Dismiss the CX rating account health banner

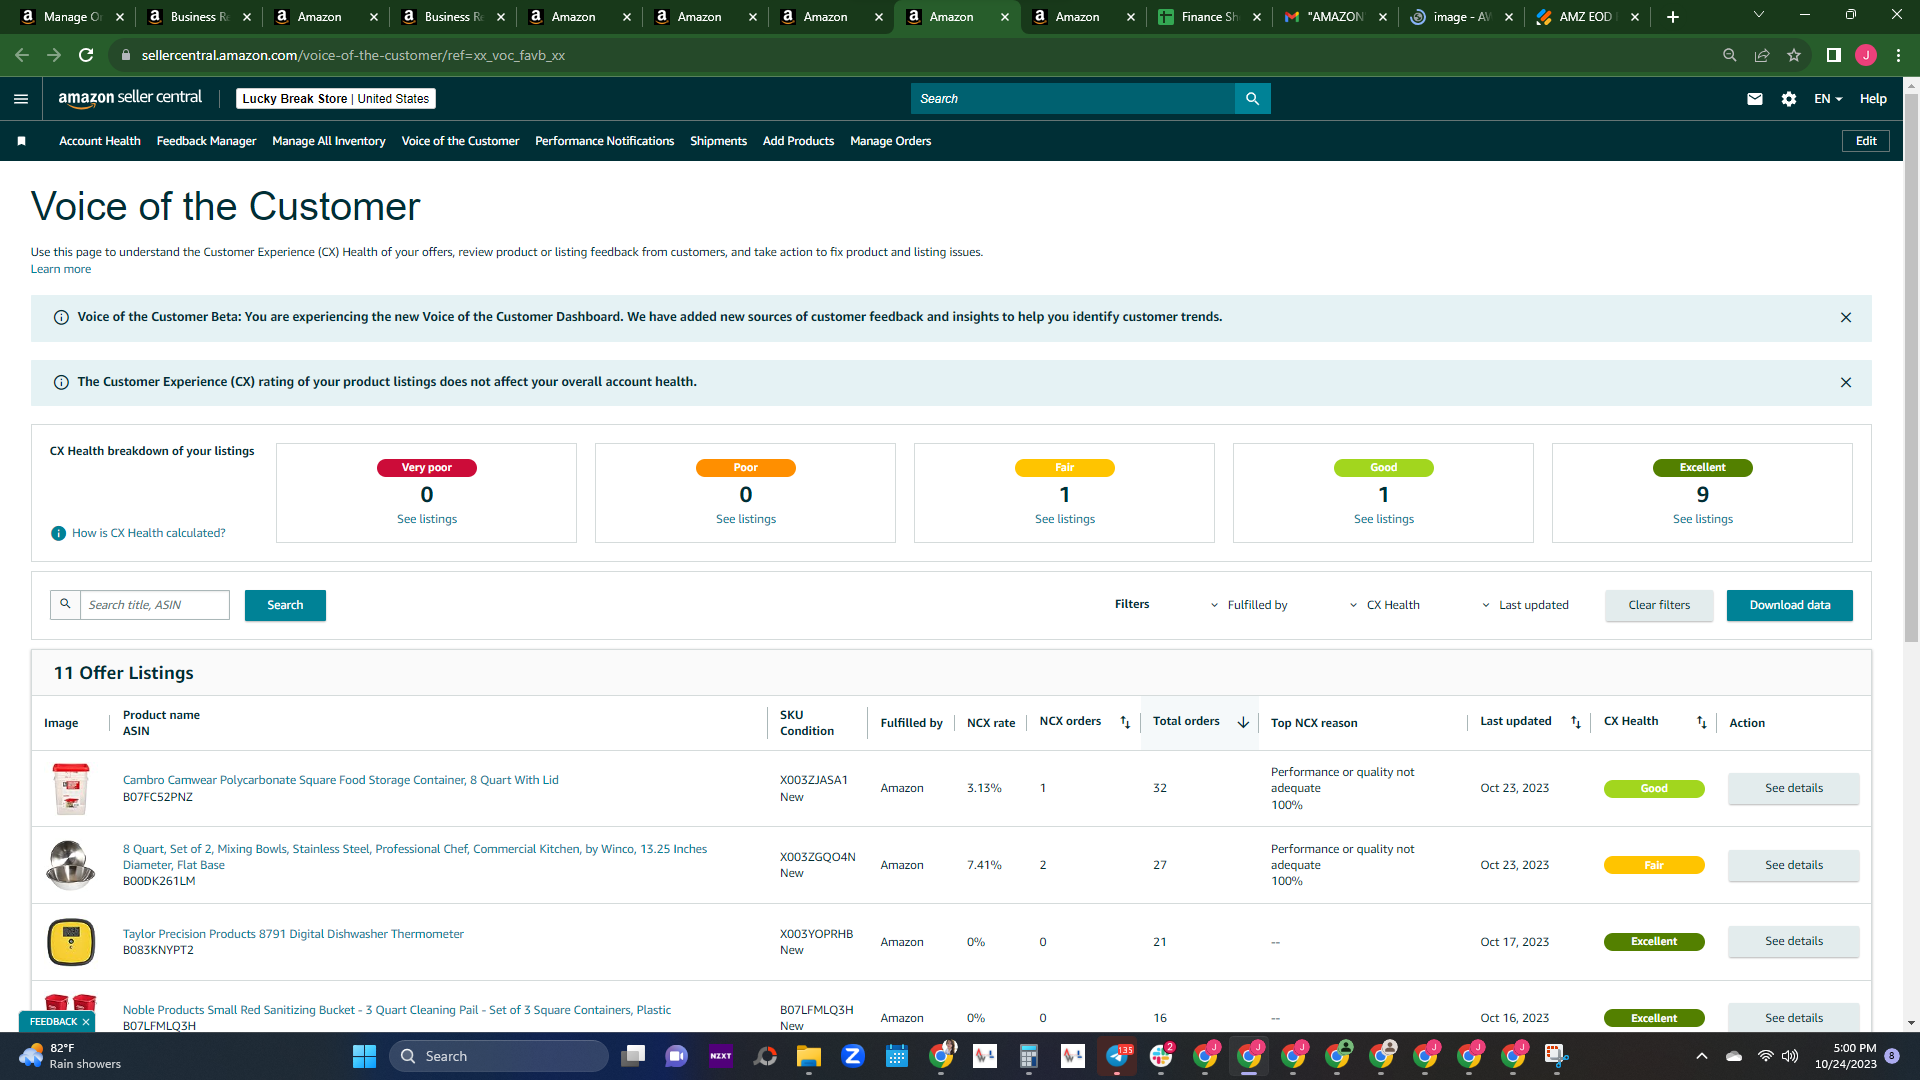pyautogui.click(x=1846, y=383)
